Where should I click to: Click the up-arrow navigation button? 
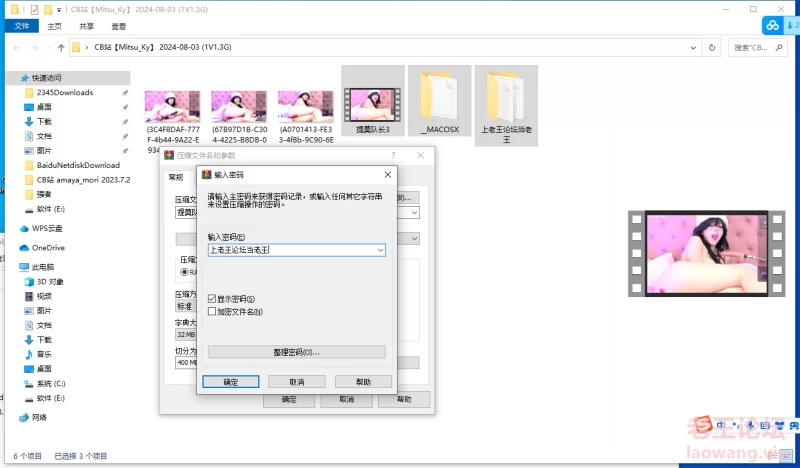61,47
